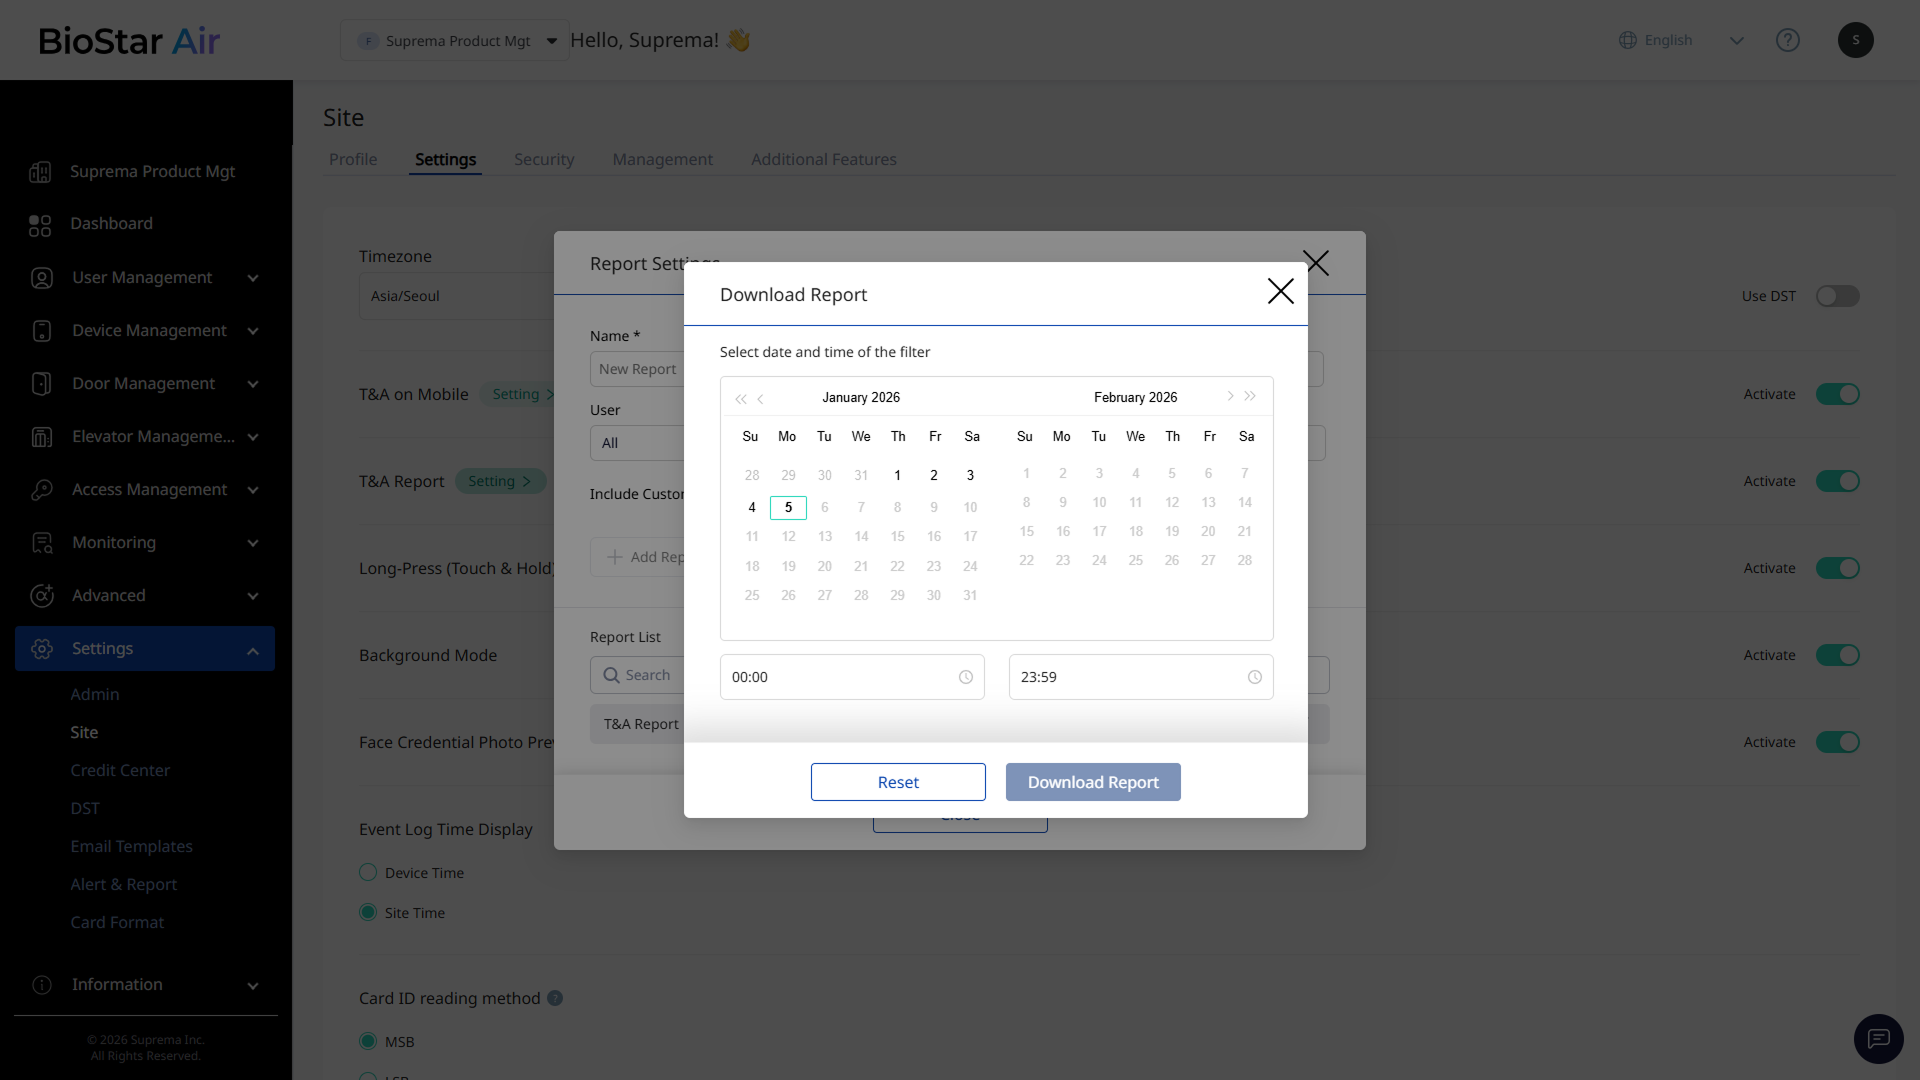Click the Reset button
This screenshot has height=1080, width=1920.
[x=897, y=782]
